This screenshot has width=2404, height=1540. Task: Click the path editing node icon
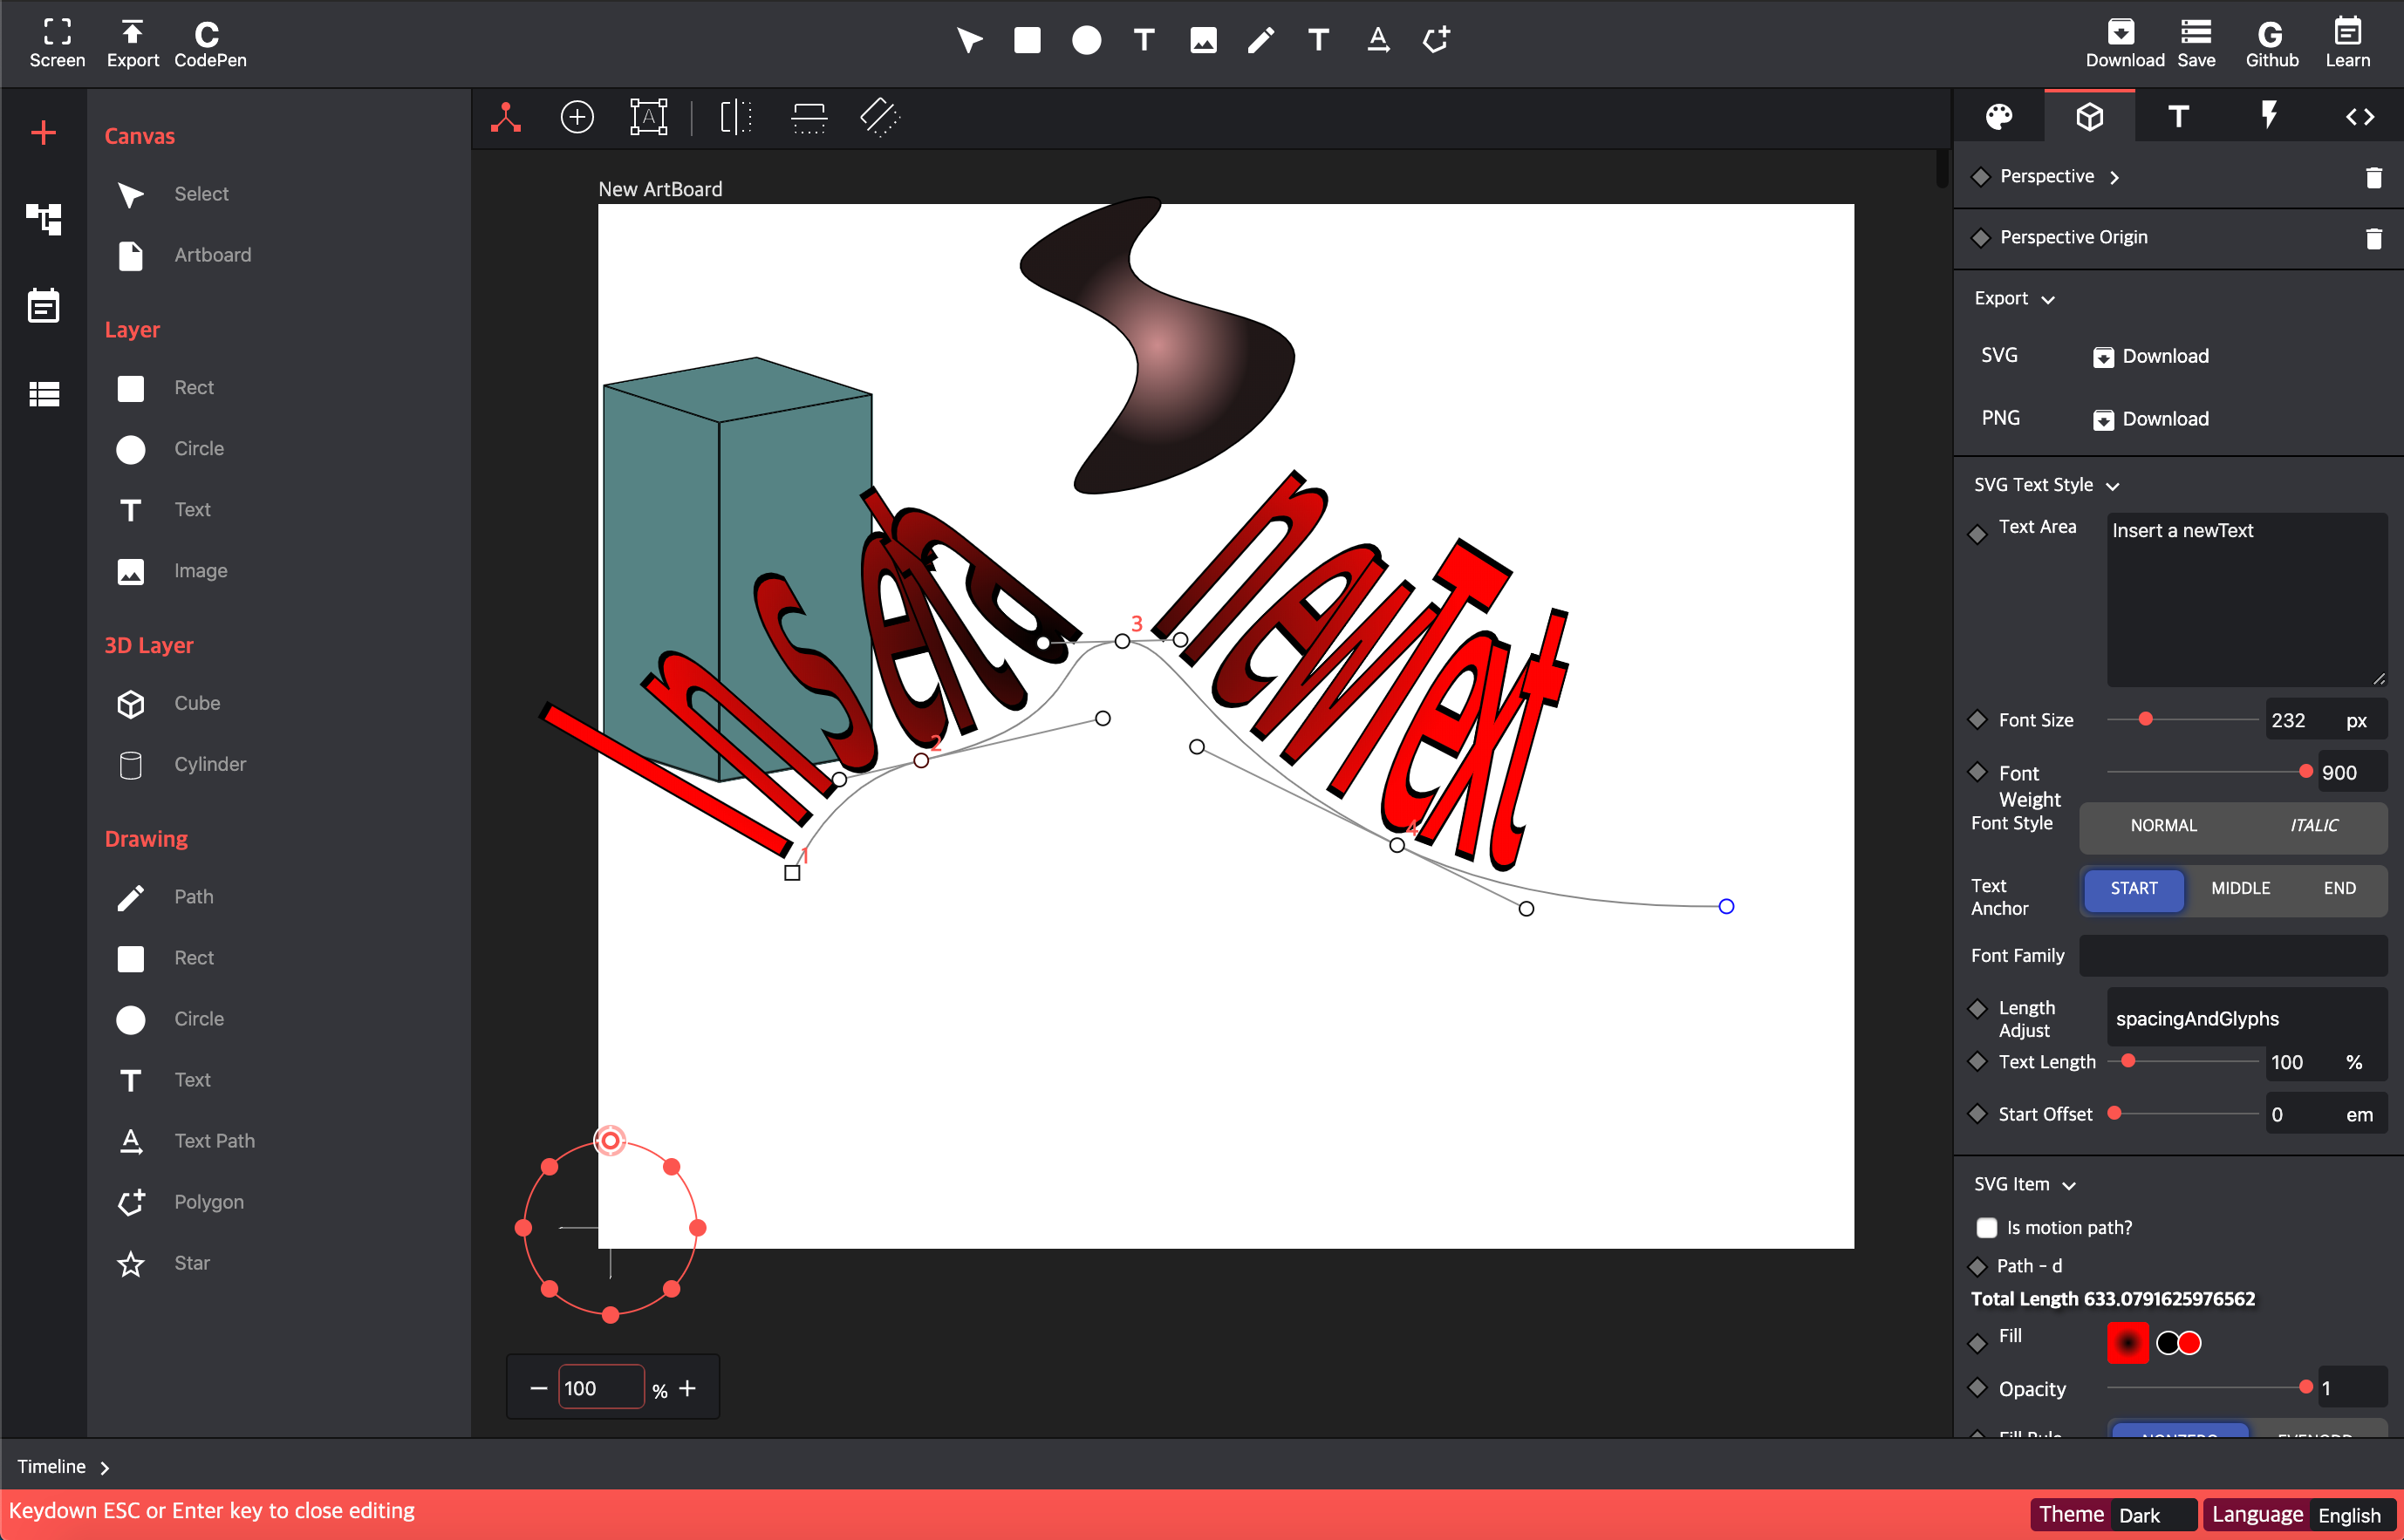point(506,117)
